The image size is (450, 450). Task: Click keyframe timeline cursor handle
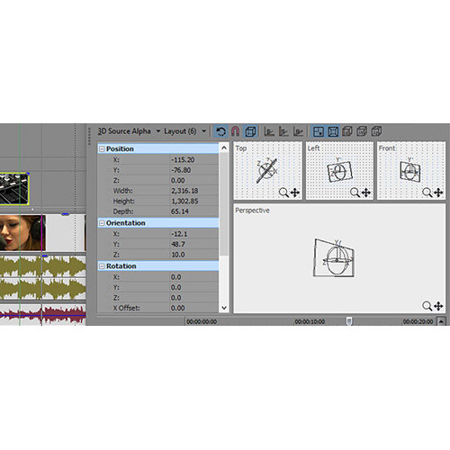point(349,321)
